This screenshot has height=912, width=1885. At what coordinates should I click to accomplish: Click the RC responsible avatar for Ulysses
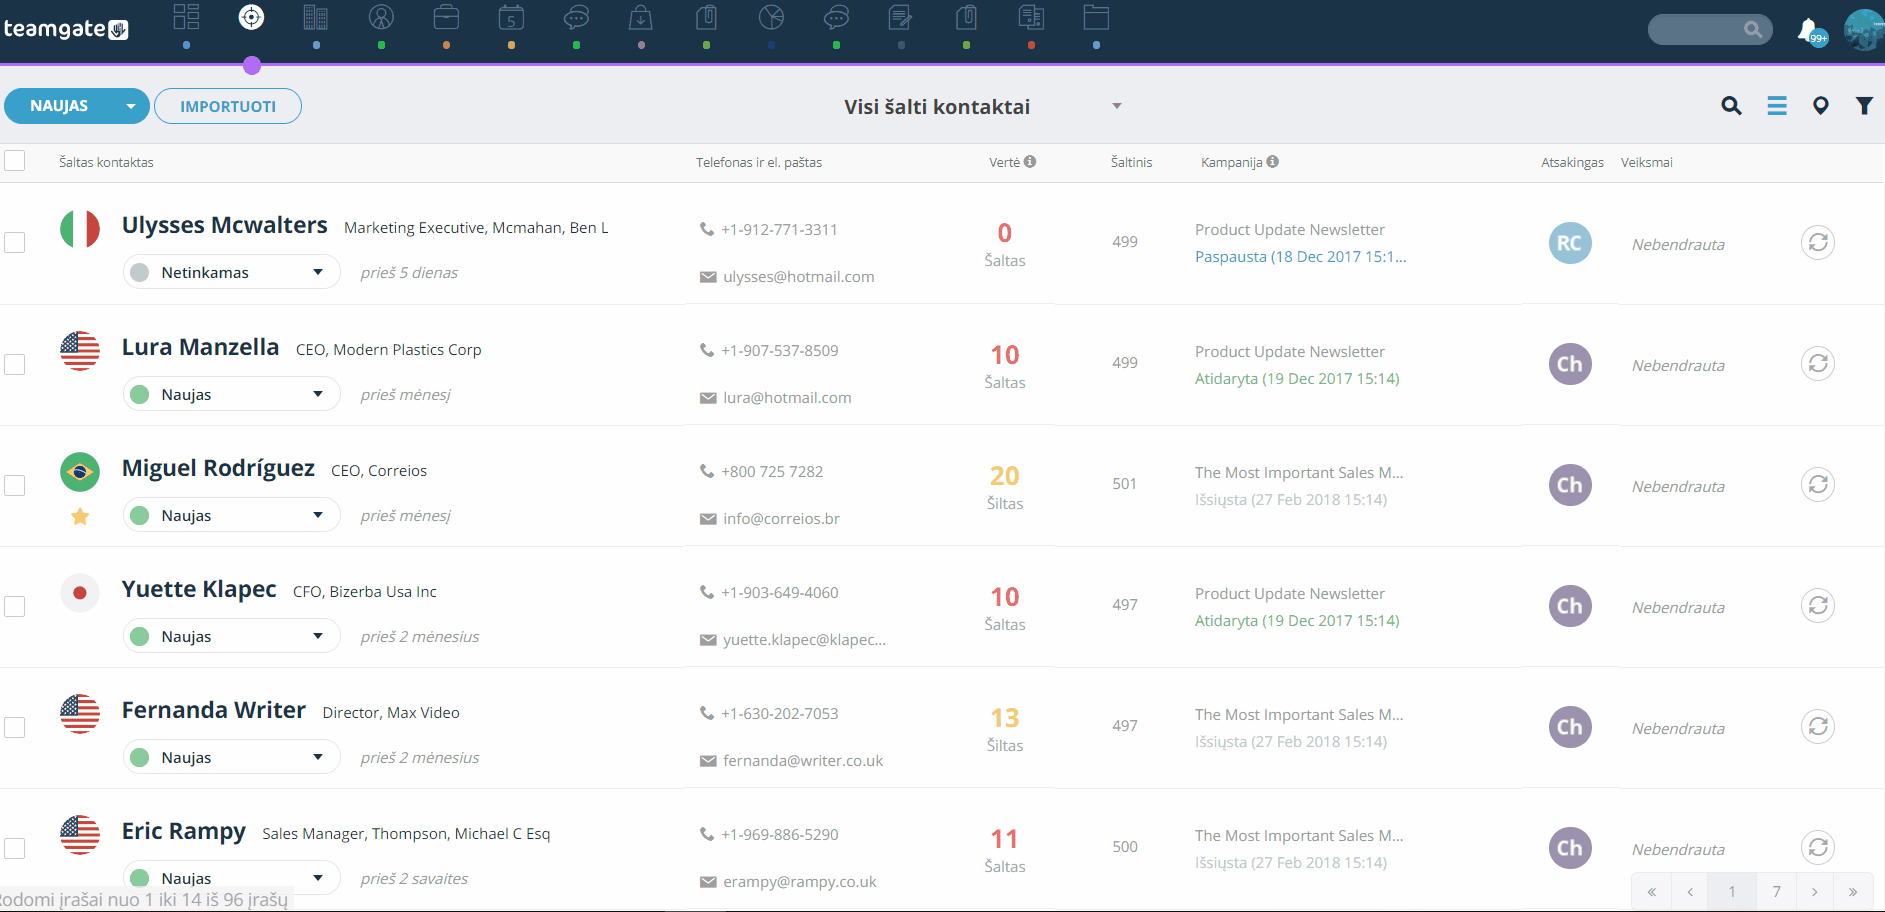tap(1570, 243)
